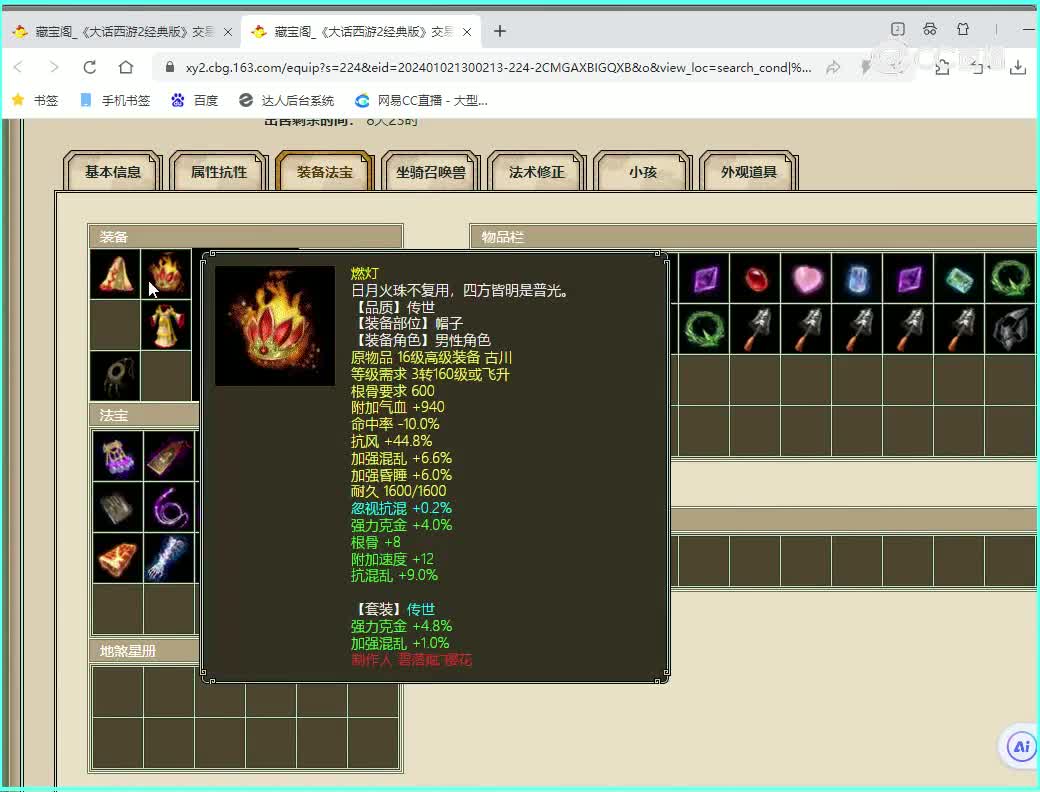Select the brown talisman 法宝 icon
Screen dimensions: 1040x792
[x=169, y=456]
